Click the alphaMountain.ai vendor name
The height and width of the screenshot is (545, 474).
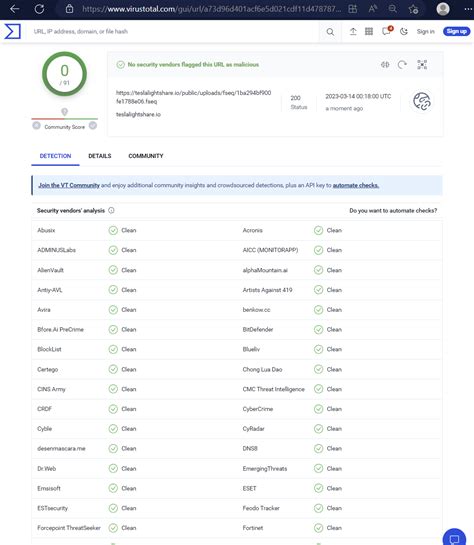265,270
